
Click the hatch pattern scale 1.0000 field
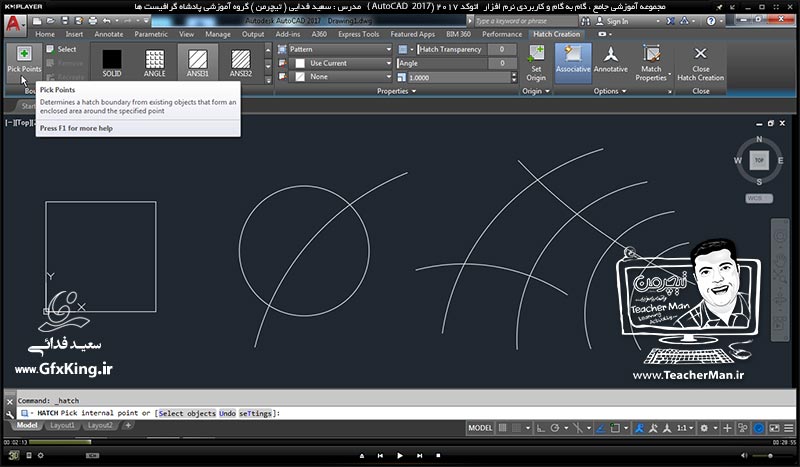click(x=458, y=78)
